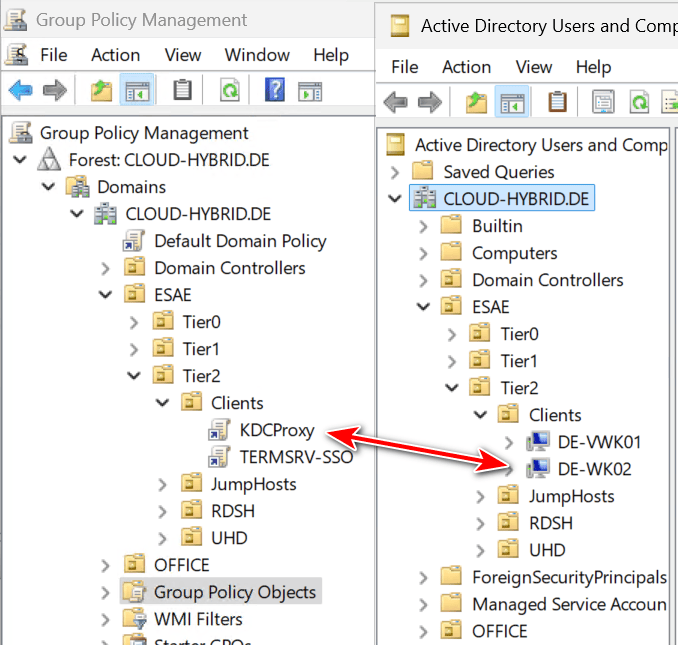678x645 pixels.
Task: Click the Up One Level icon in Group Policy Management
Action: [x=101, y=91]
